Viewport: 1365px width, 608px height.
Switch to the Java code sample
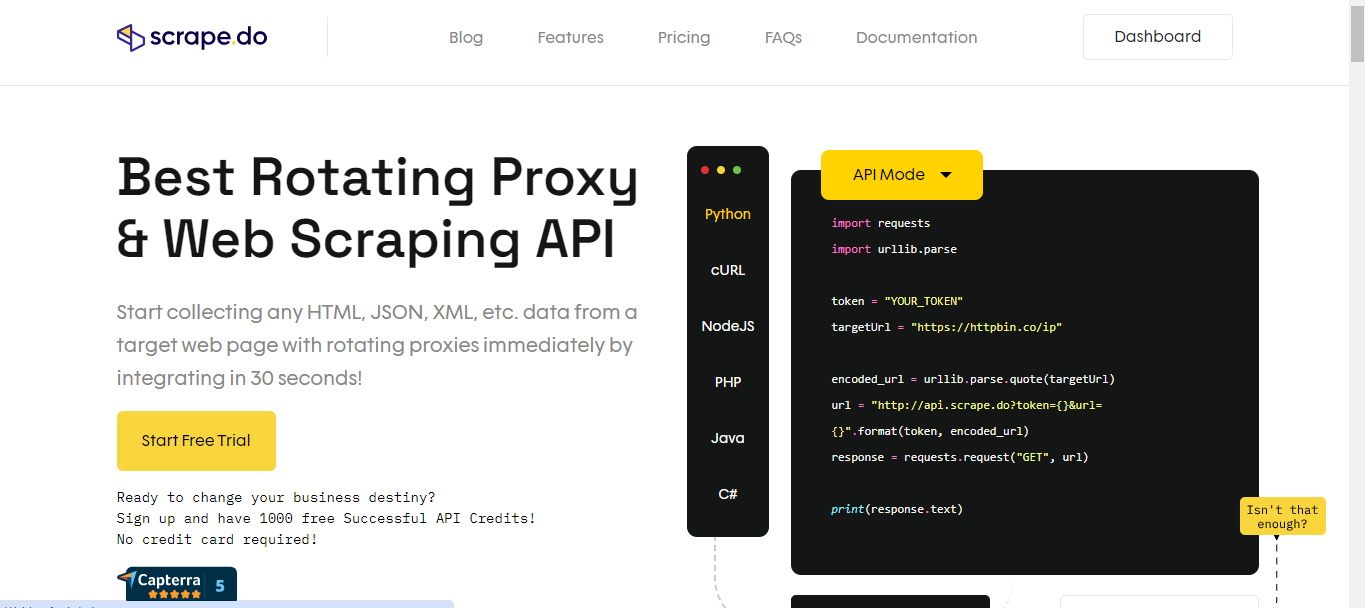[x=727, y=437]
